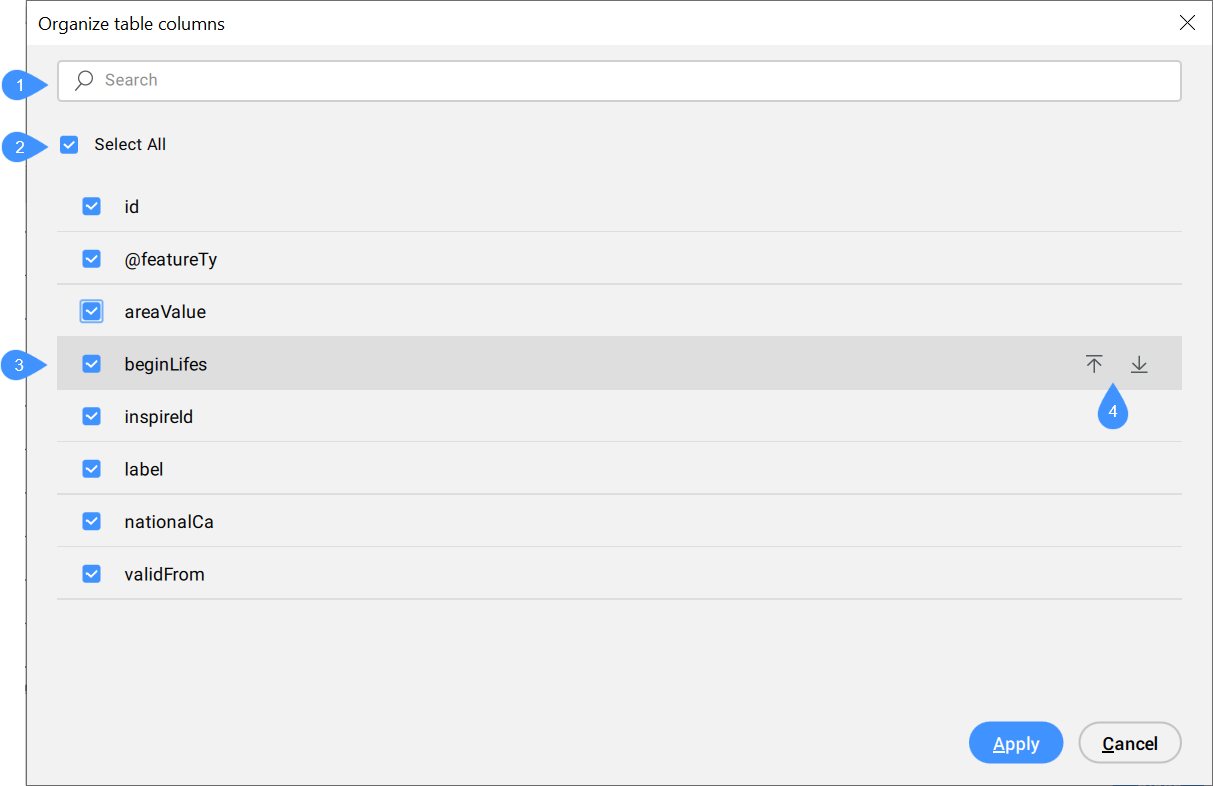This screenshot has height=786, width=1213.
Task: Toggle the areaValue column checkbox
Action: tap(92, 312)
